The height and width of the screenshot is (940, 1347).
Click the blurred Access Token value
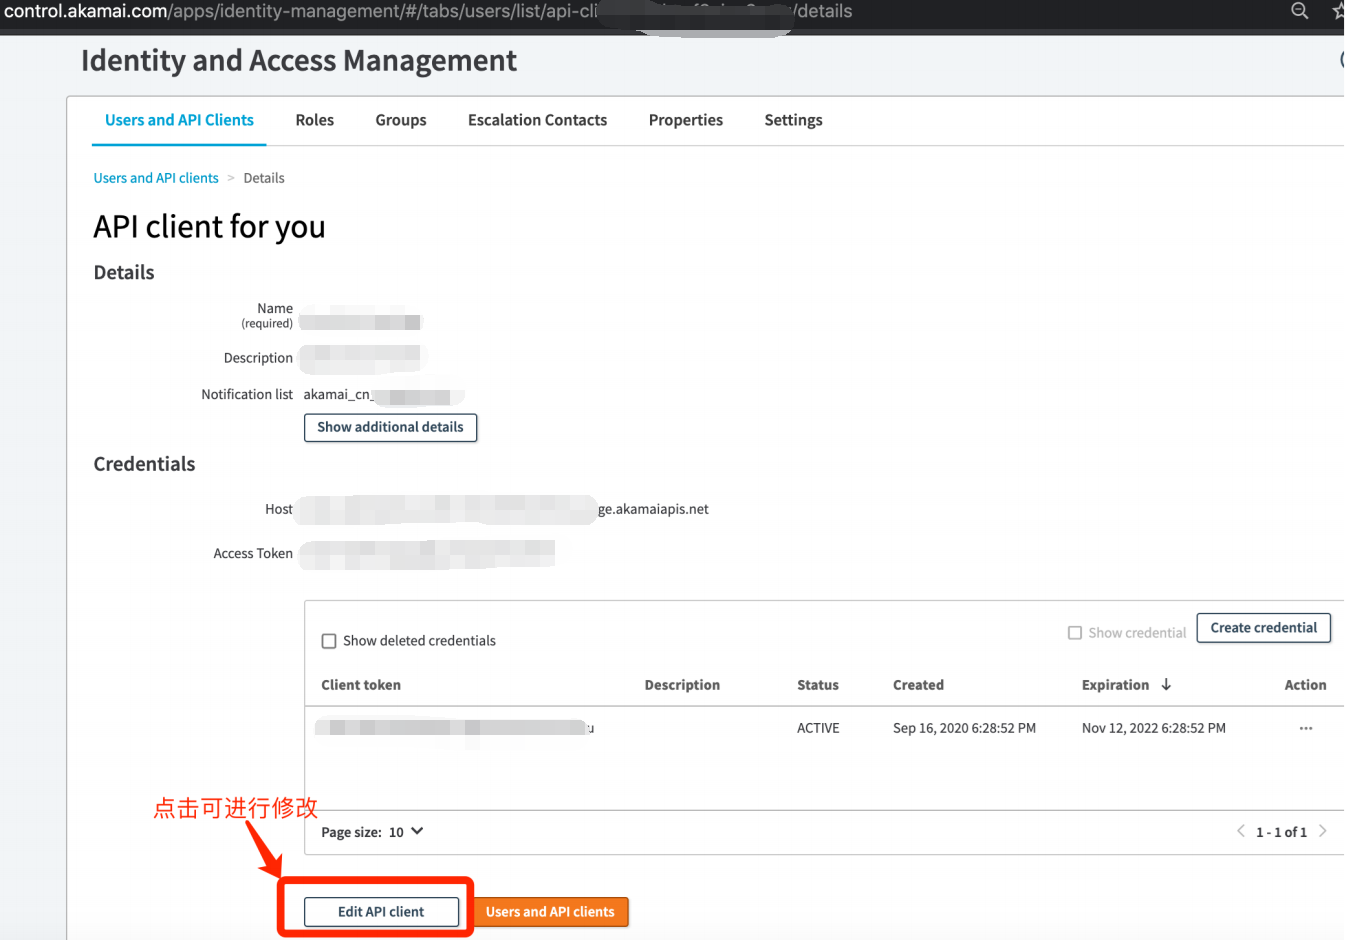pyautogui.click(x=427, y=554)
